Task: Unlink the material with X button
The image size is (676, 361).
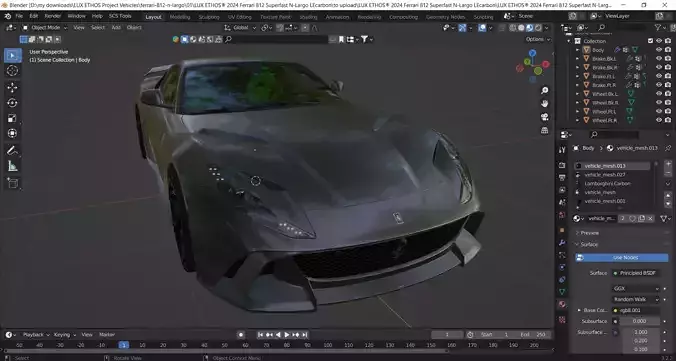Action: [x=651, y=219]
